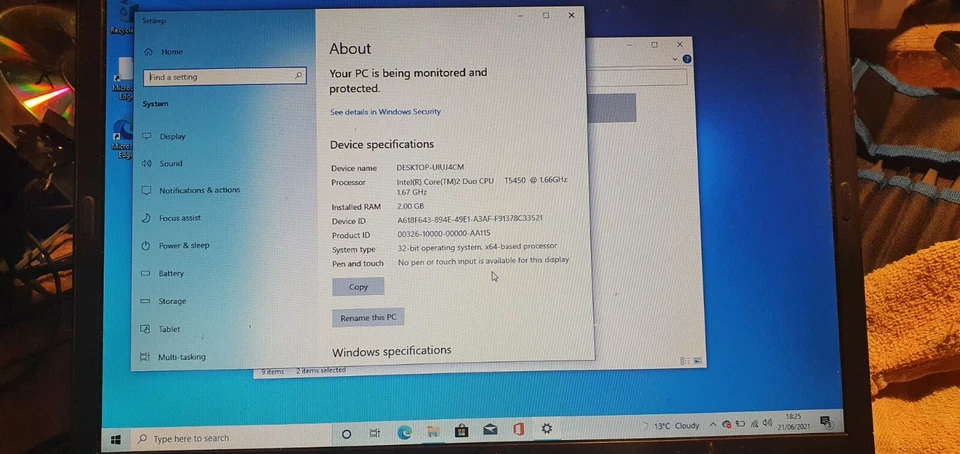The width and height of the screenshot is (960, 454).
Task: Click Installed RAM value 2.00 GB
Action: click(x=410, y=206)
